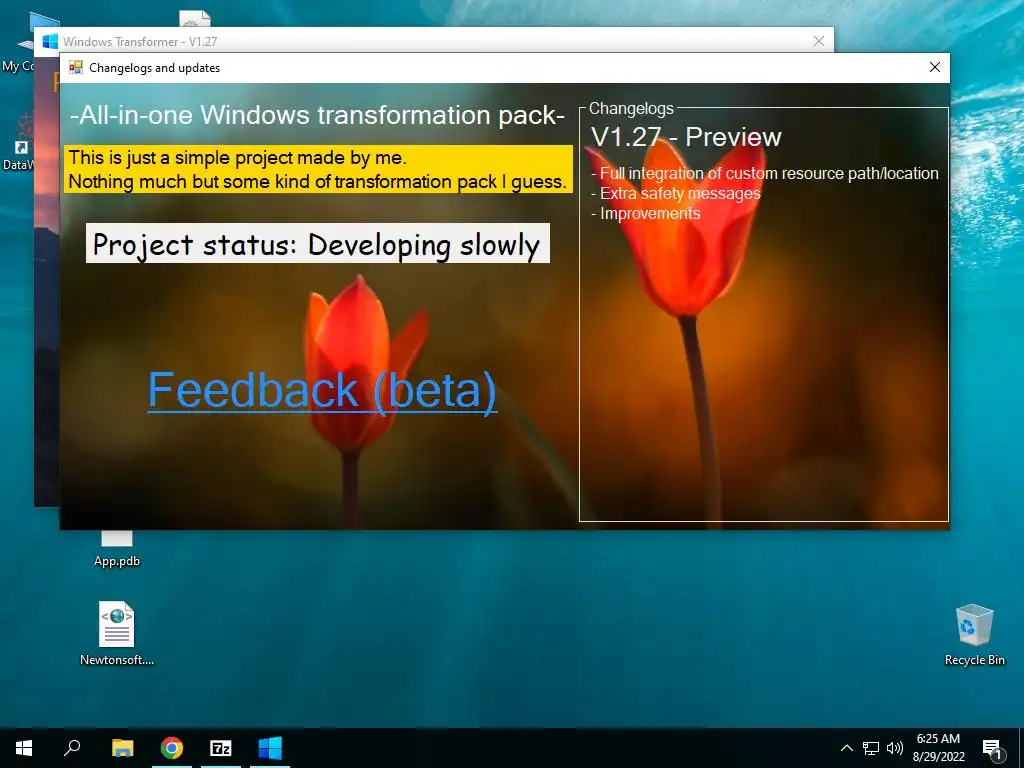Screen dimensions: 1024x768
Task: Select the Recycle Bin desktop icon
Action: (x=974, y=635)
